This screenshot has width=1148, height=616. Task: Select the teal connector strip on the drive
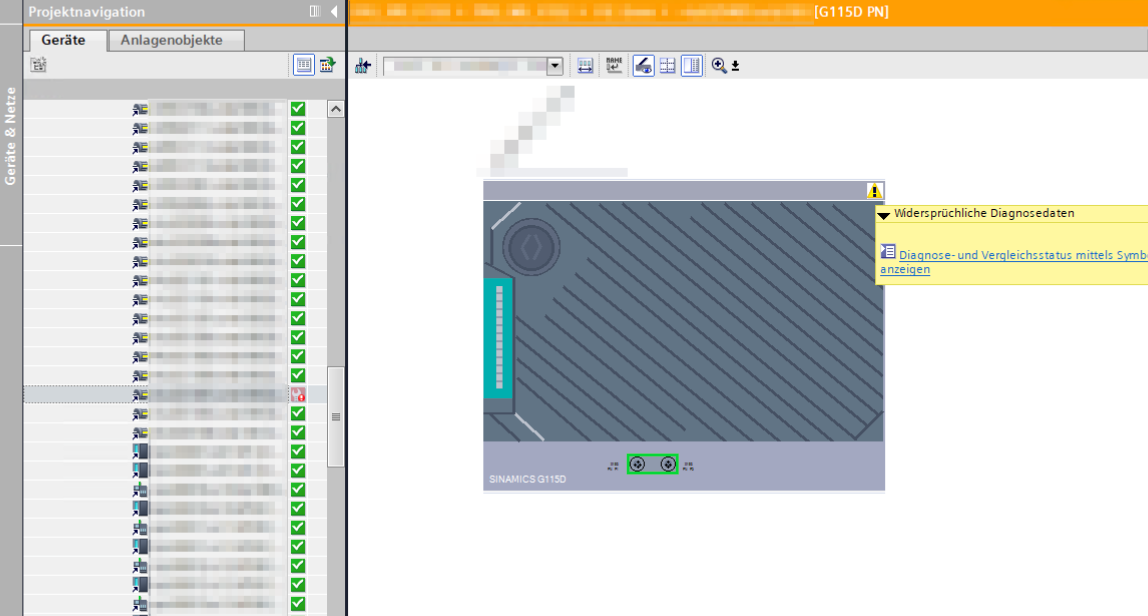[498, 338]
